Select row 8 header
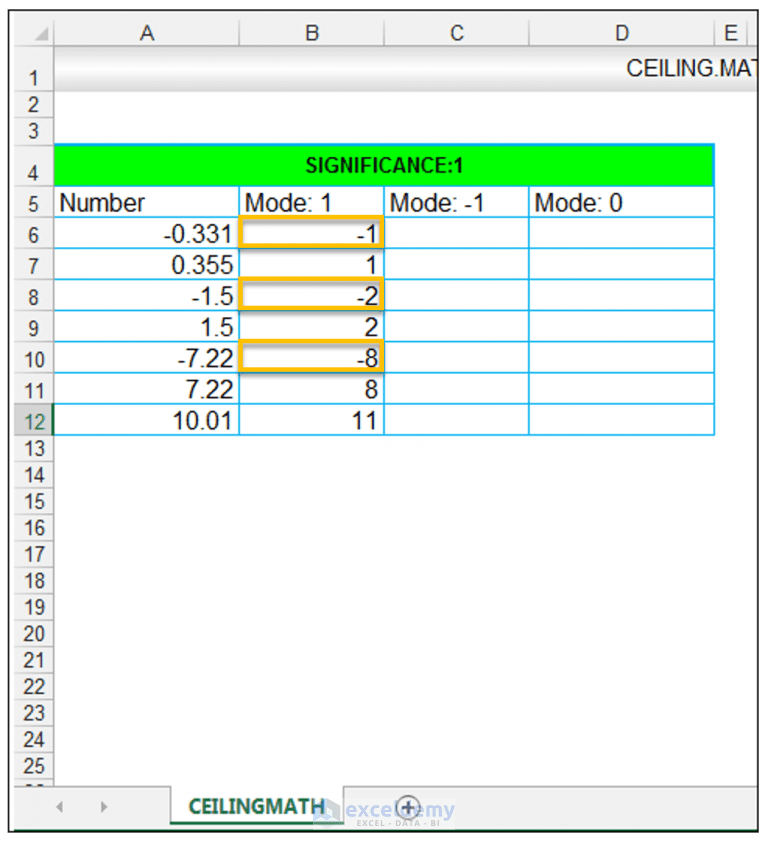This screenshot has width=768, height=845. point(33,296)
